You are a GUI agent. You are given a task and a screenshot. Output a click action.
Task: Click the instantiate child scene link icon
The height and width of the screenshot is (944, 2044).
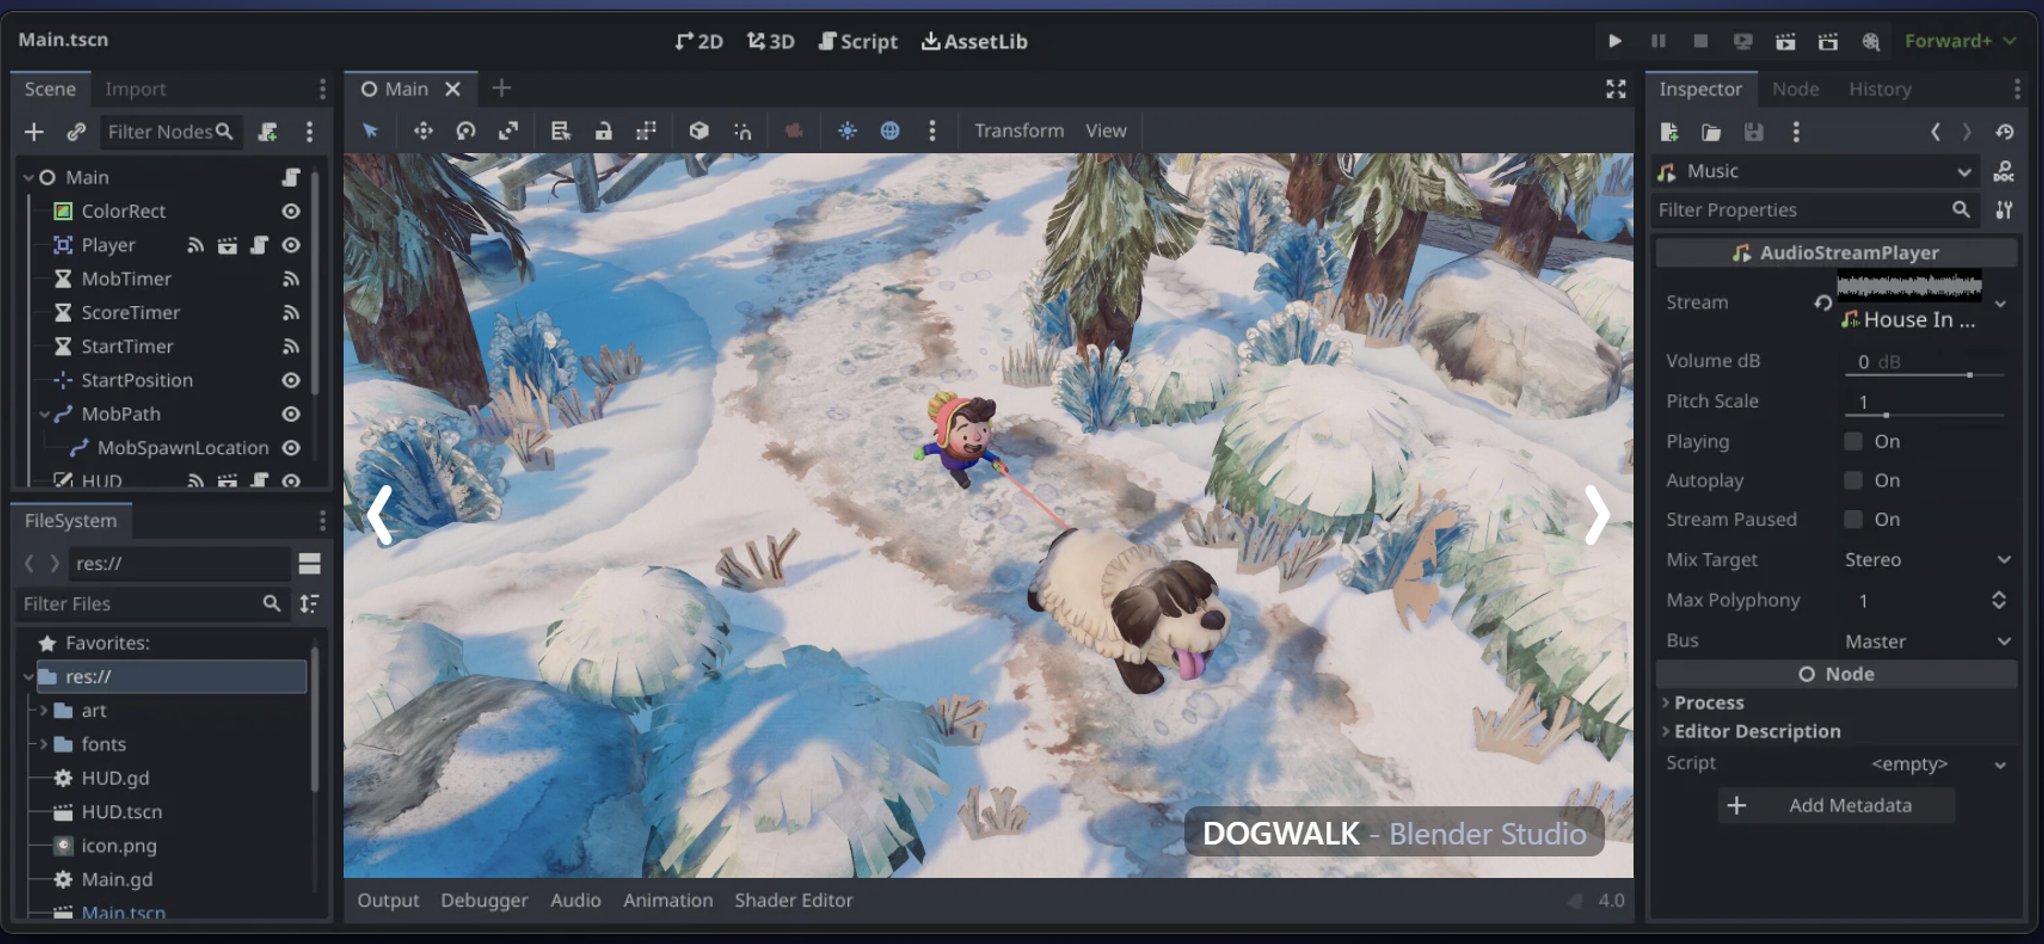point(76,132)
